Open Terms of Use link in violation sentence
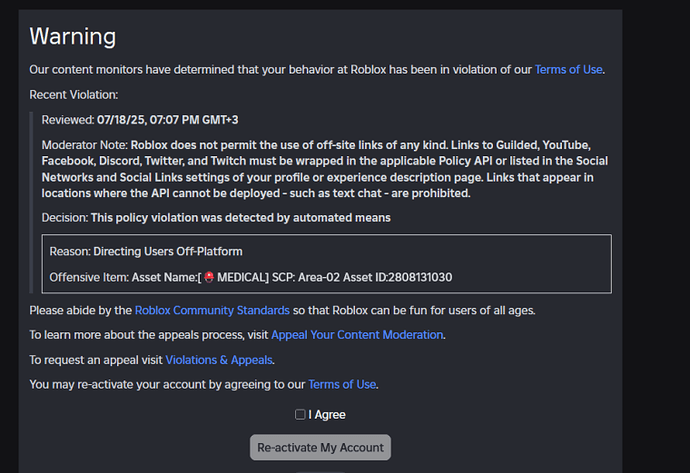Screen dimensions: 690x473 point(569,70)
